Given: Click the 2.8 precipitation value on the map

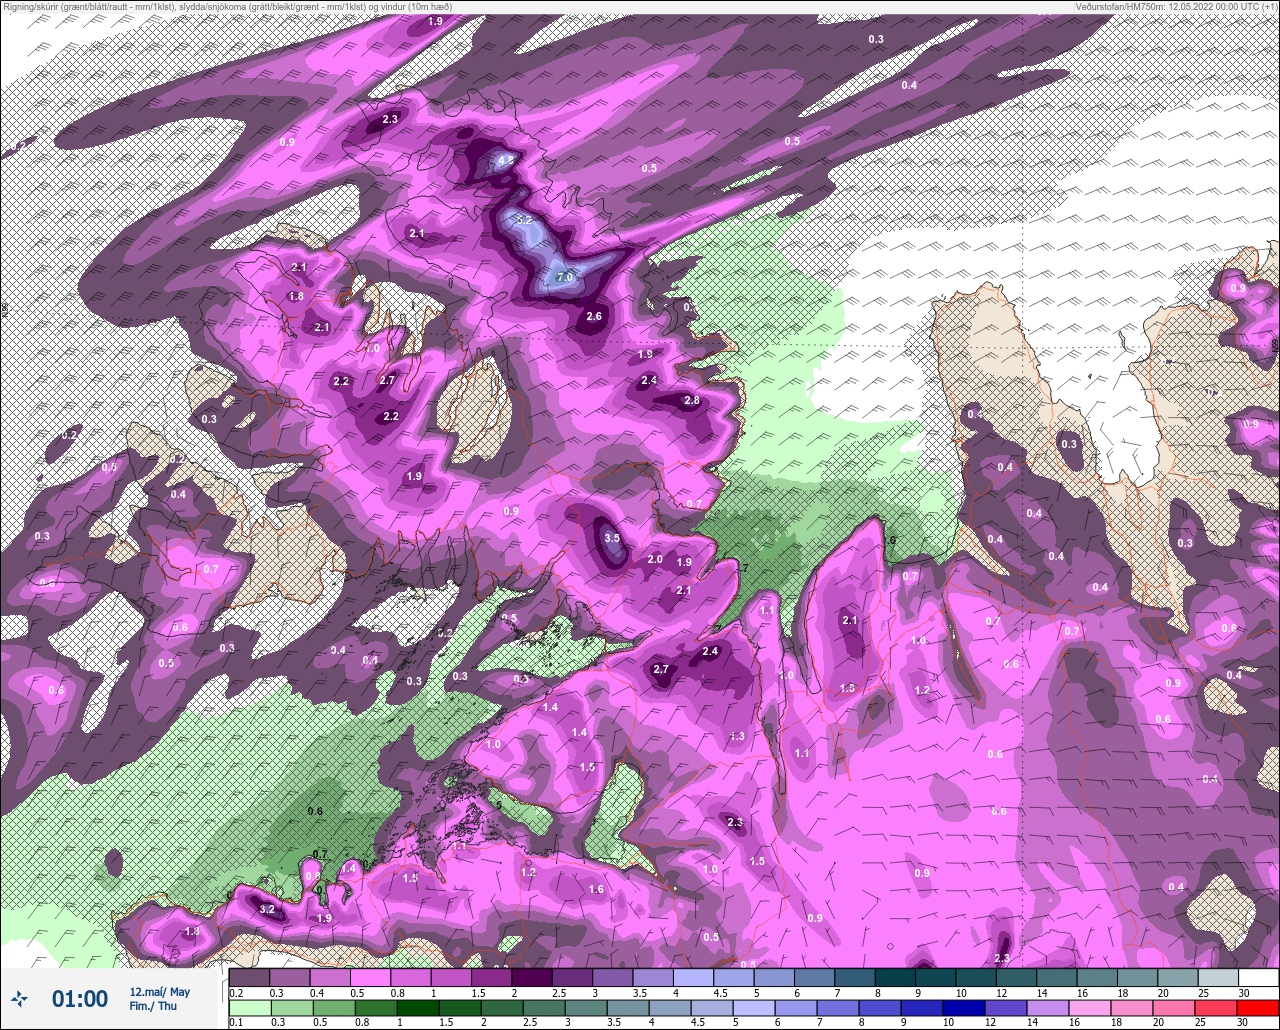Looking at the screenshot, I should pyautogui.click(x=691, y=400).
